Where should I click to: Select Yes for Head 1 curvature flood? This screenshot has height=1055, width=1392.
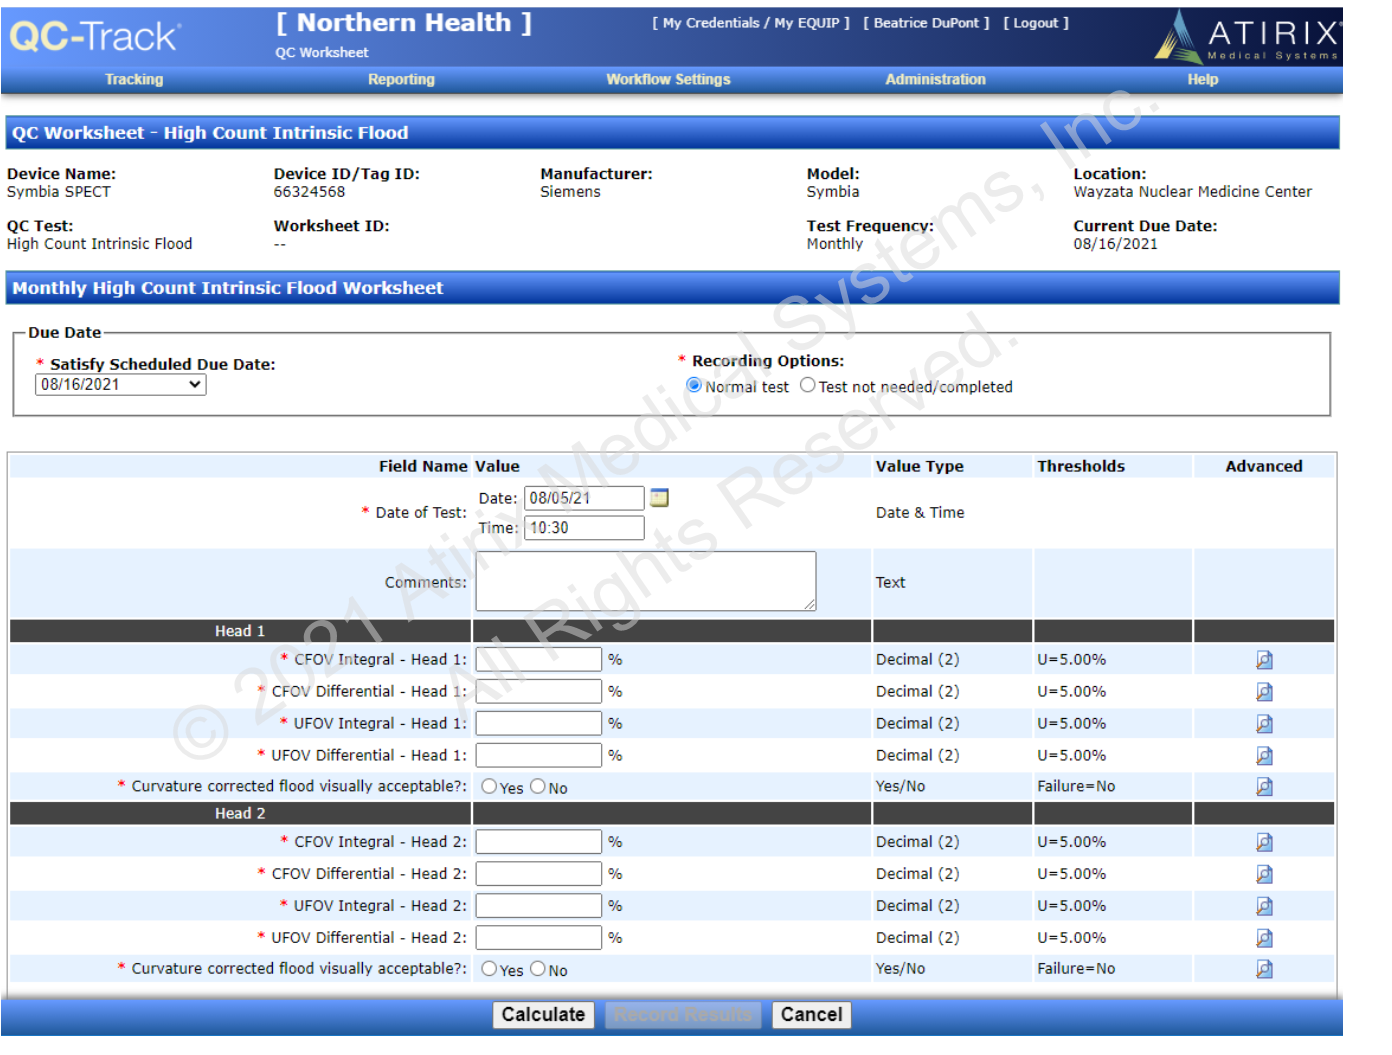pyautogui.click(x=489, y=787)
